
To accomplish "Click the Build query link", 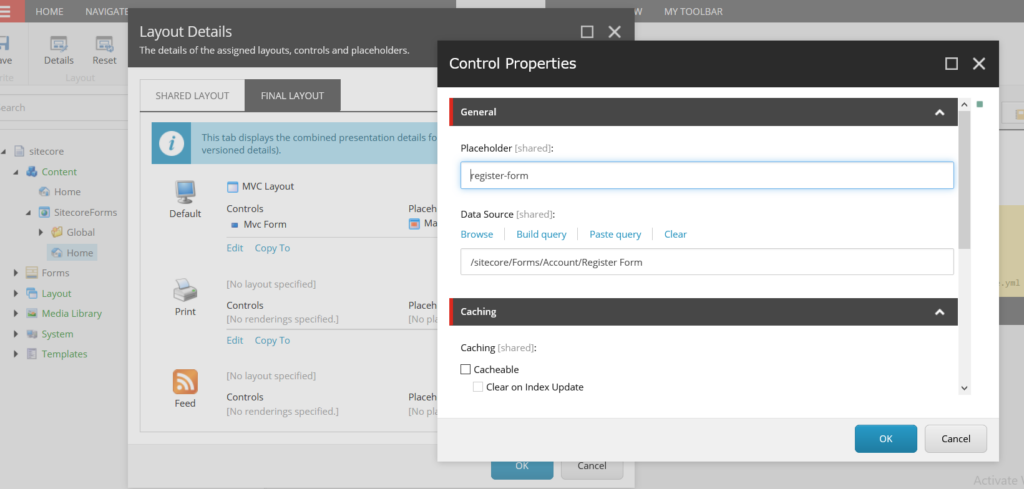I will [x=541, y=234].
